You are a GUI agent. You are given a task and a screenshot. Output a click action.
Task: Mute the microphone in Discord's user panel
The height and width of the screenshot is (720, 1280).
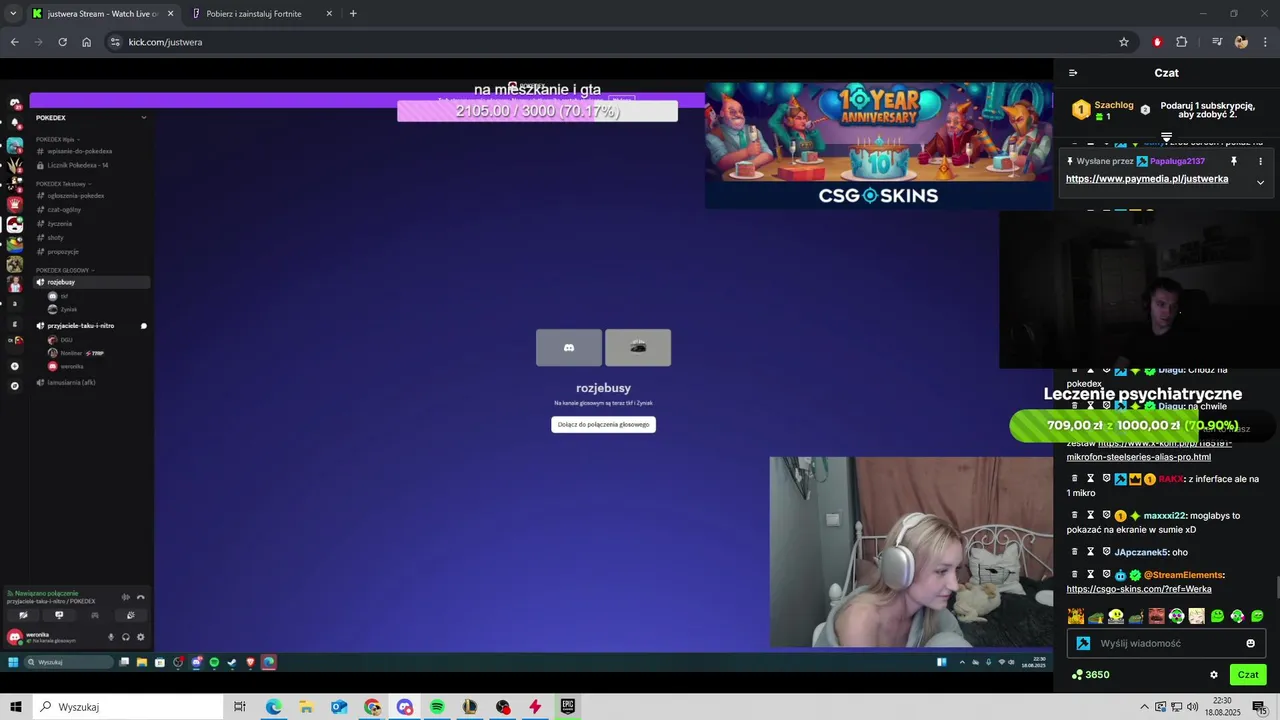[x=111, y=637]
